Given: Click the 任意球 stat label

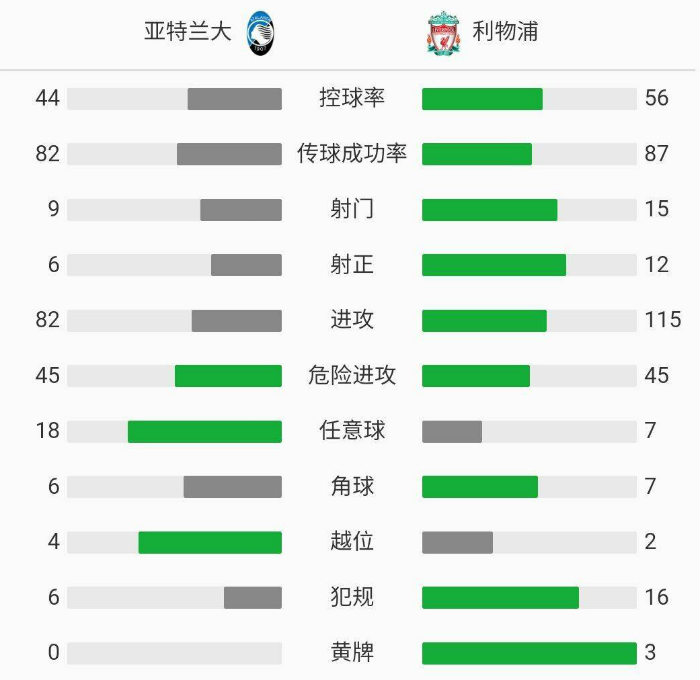Looking at the screenshot, I should tap(352, 431).
